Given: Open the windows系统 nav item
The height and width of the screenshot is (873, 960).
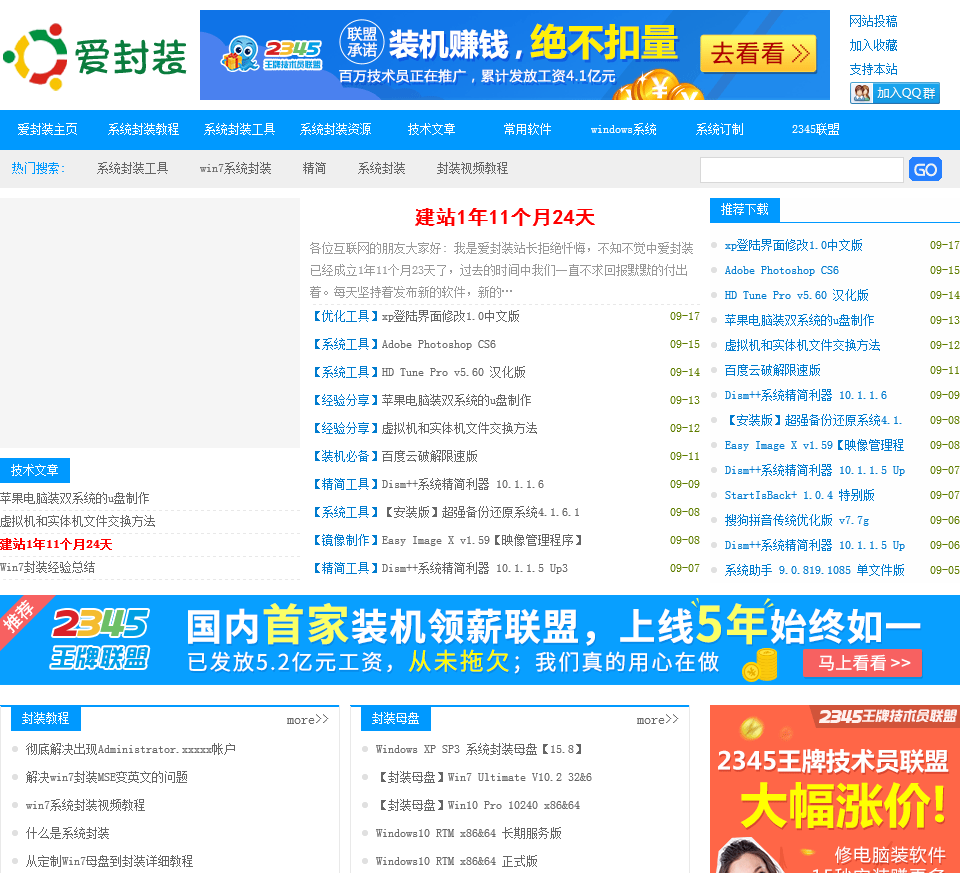Looking at the screenshot, I should [x=623, y=129].
